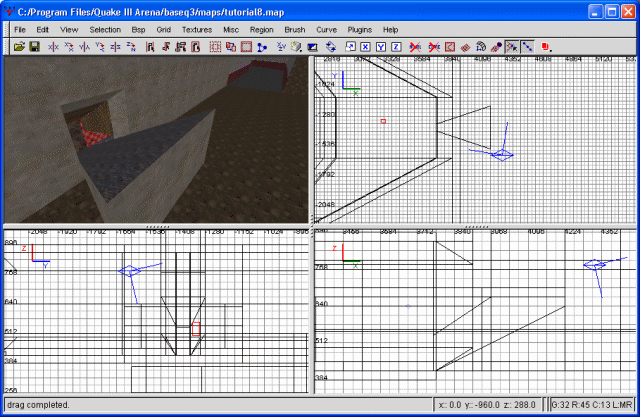Image resolution: width=640 pixels, height=417 pixels.
Task: Flip the selection along the X axis
Action: point(53,47)
